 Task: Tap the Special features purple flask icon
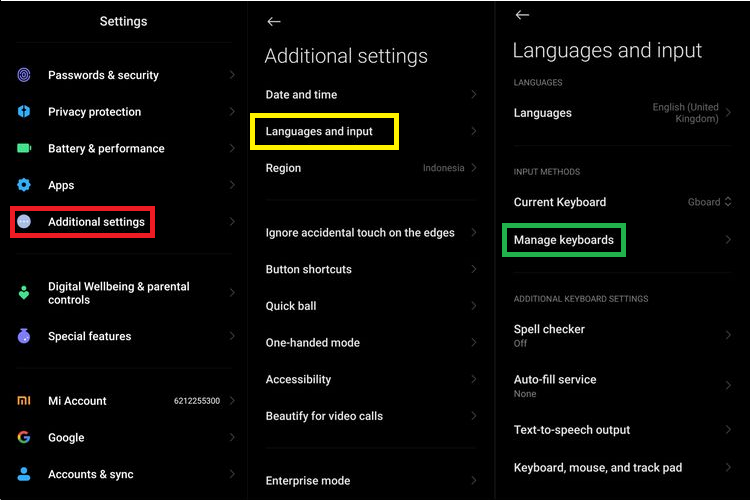click(24, 336)
